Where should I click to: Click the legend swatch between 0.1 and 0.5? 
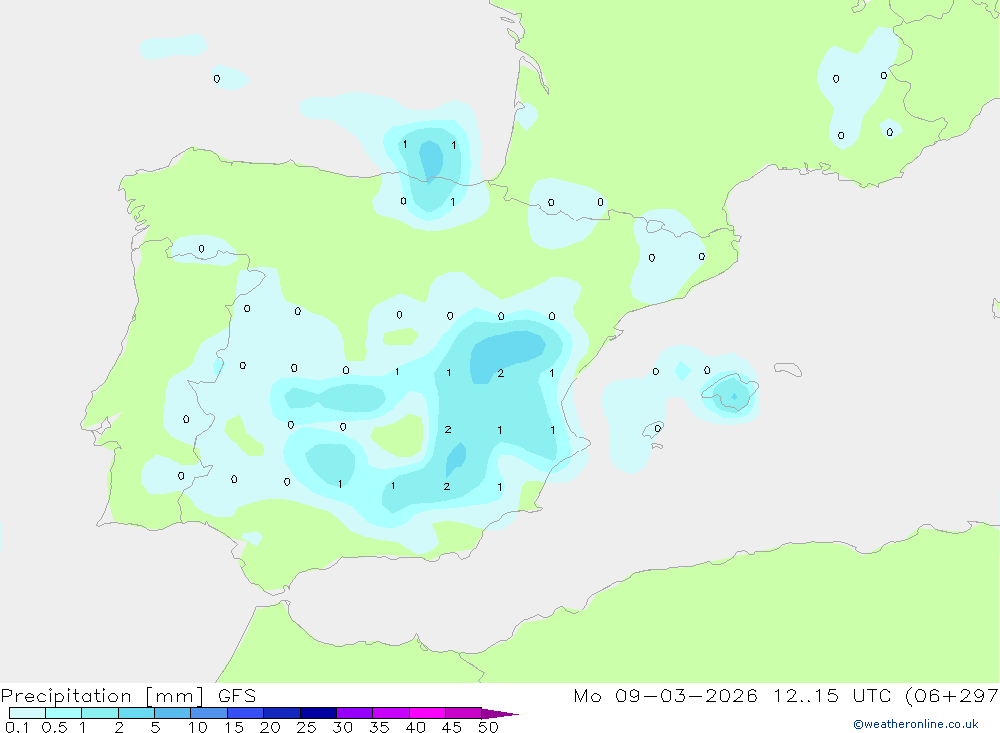pos(27,713)
